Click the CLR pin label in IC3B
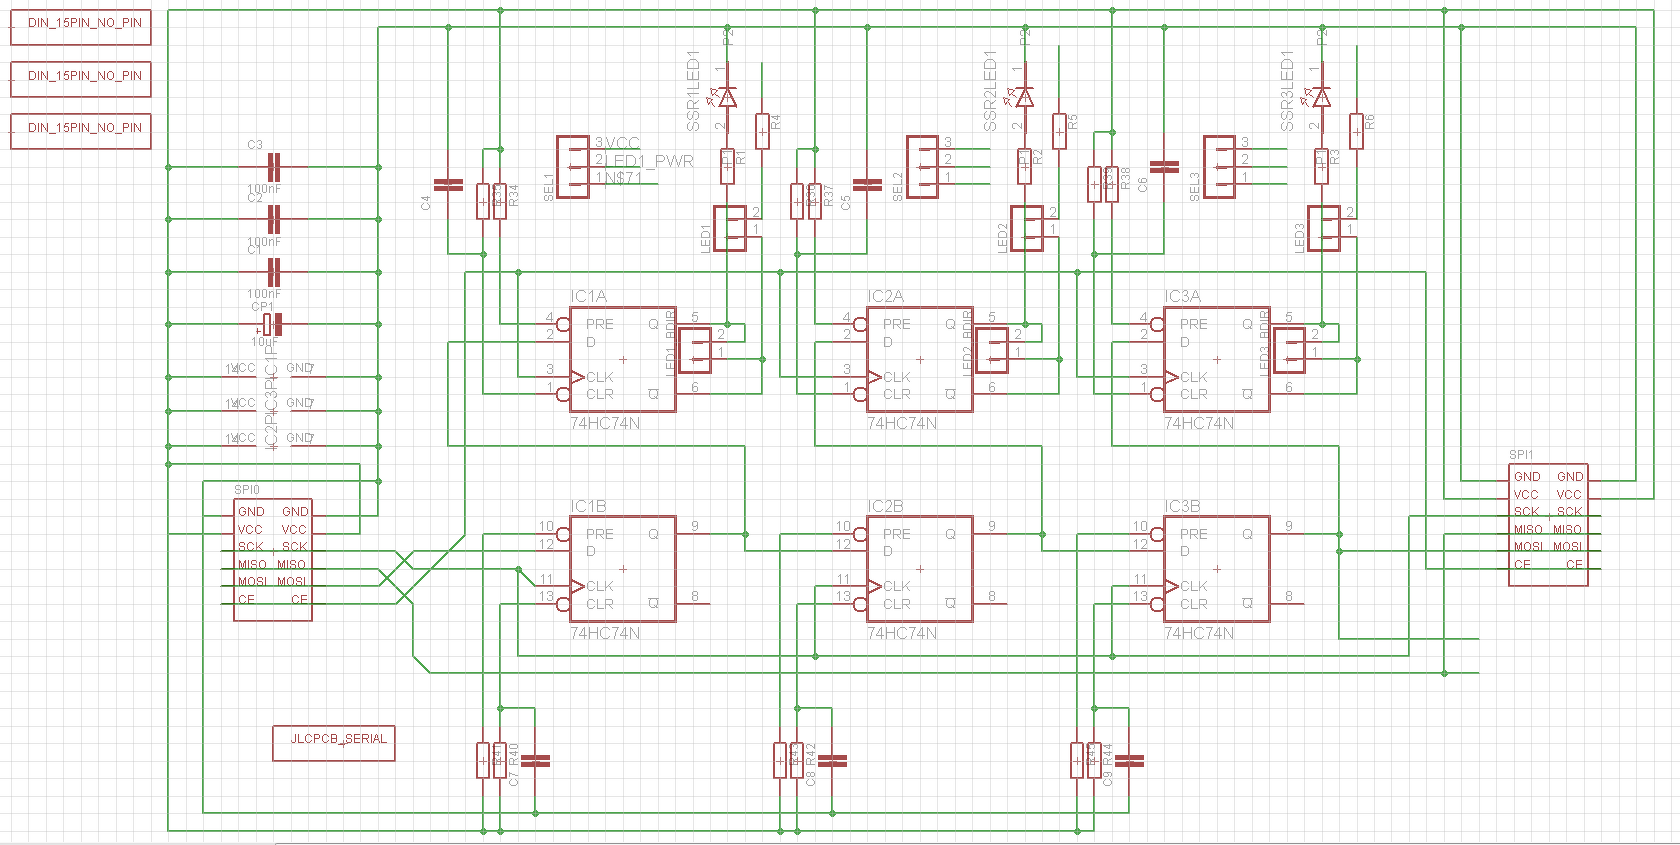This screenshot has height=845, width=1680. pos(1194,604)
